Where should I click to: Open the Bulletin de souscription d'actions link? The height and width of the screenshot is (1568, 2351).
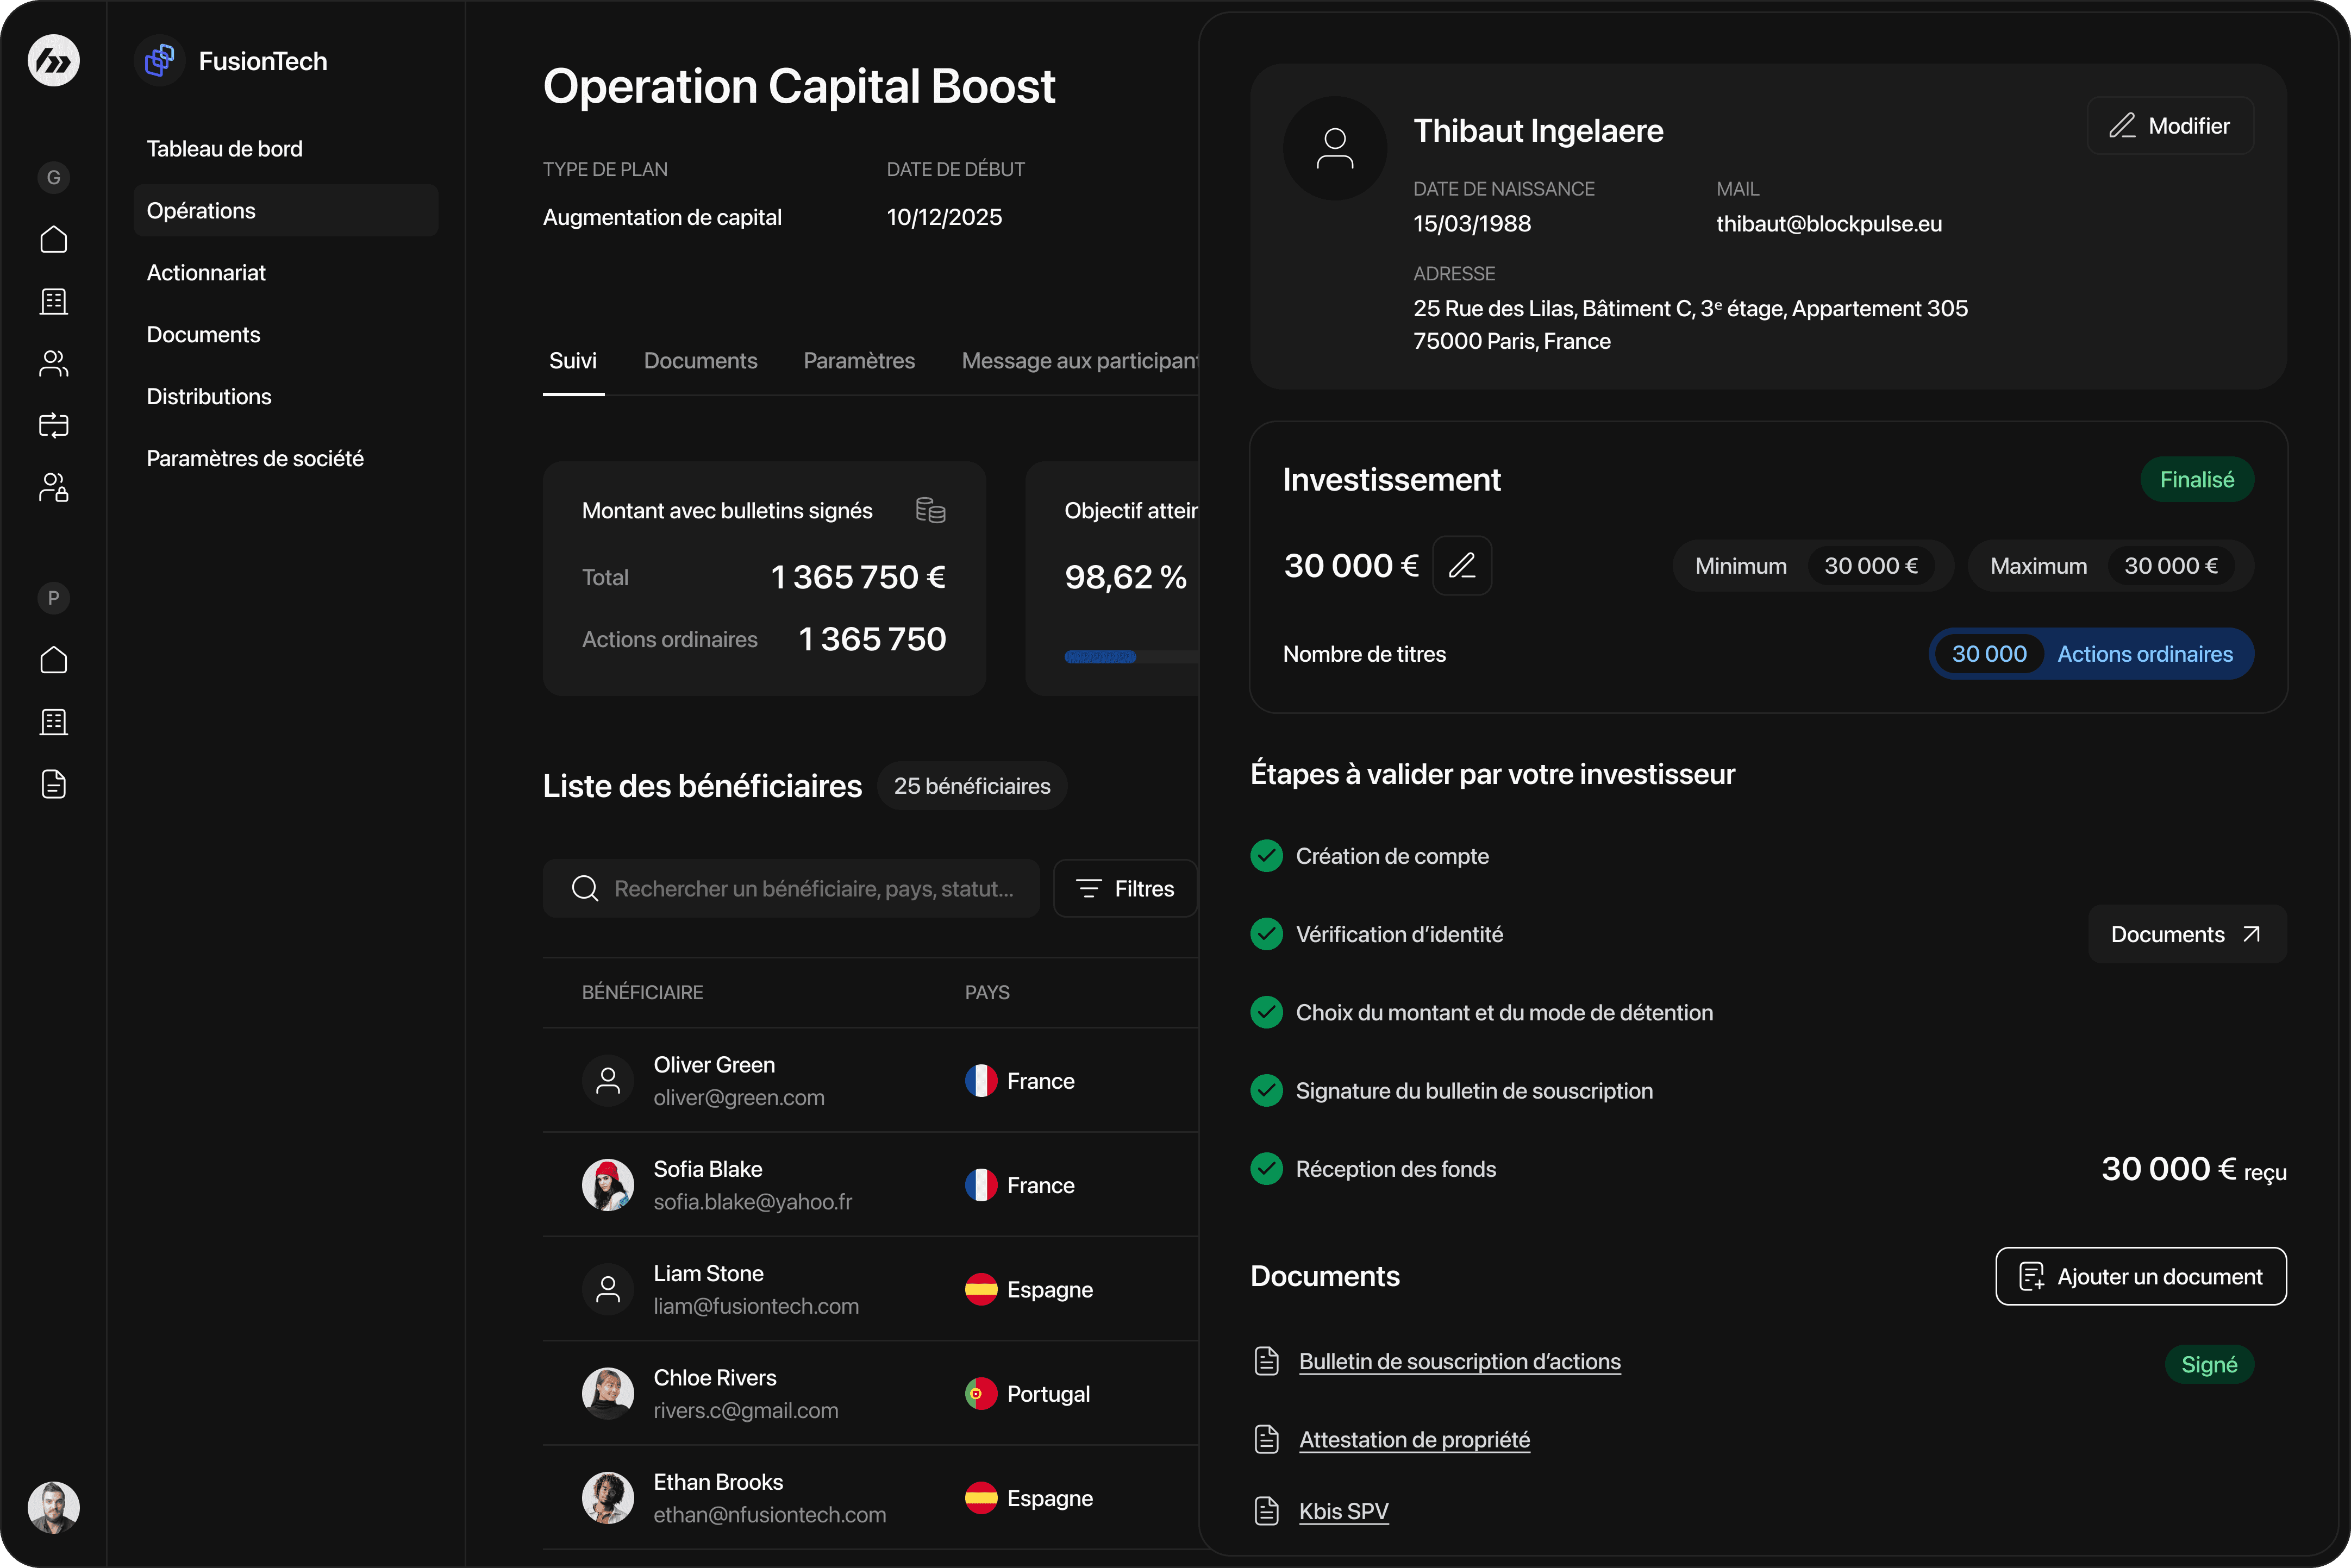point(1459,1362)
